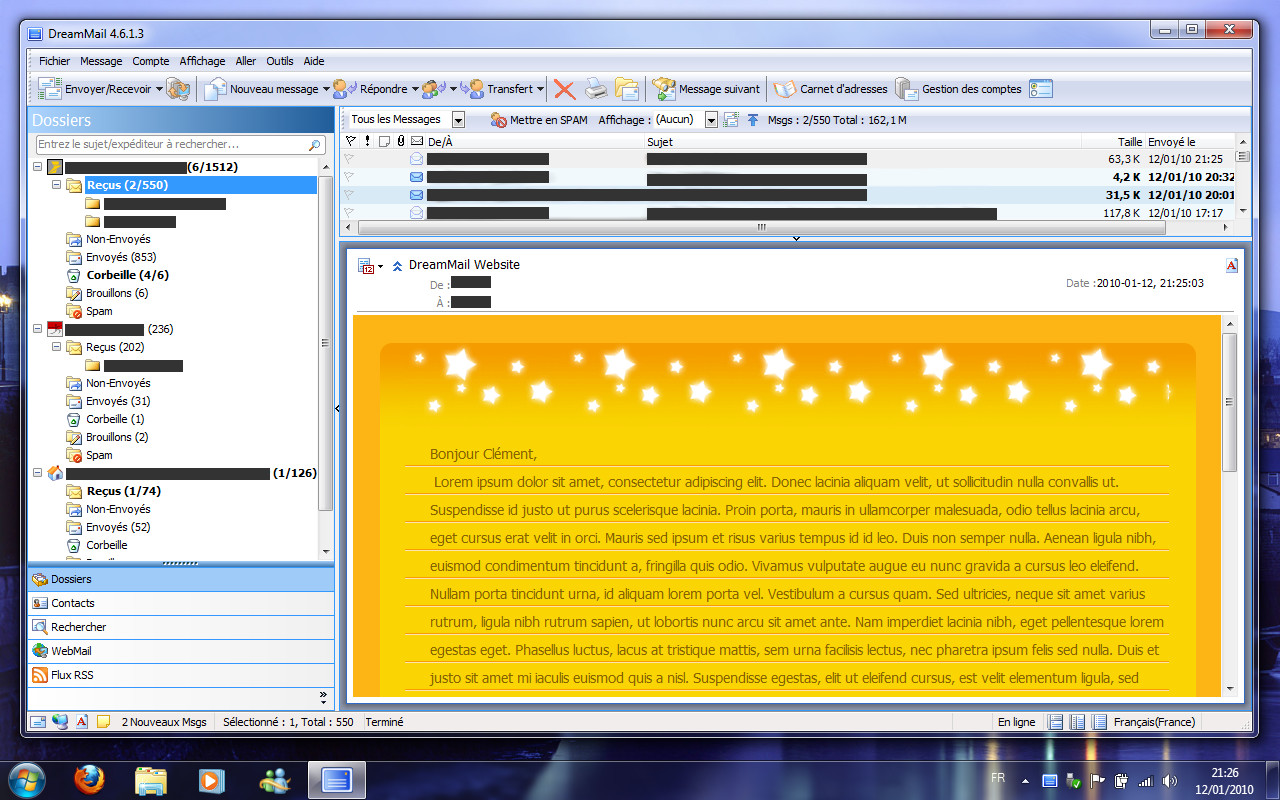This screenshot has height=800, width=1280.
Task: Click the Répondre toolbar button
Action: pyautogui.click(x=370, y=89)
